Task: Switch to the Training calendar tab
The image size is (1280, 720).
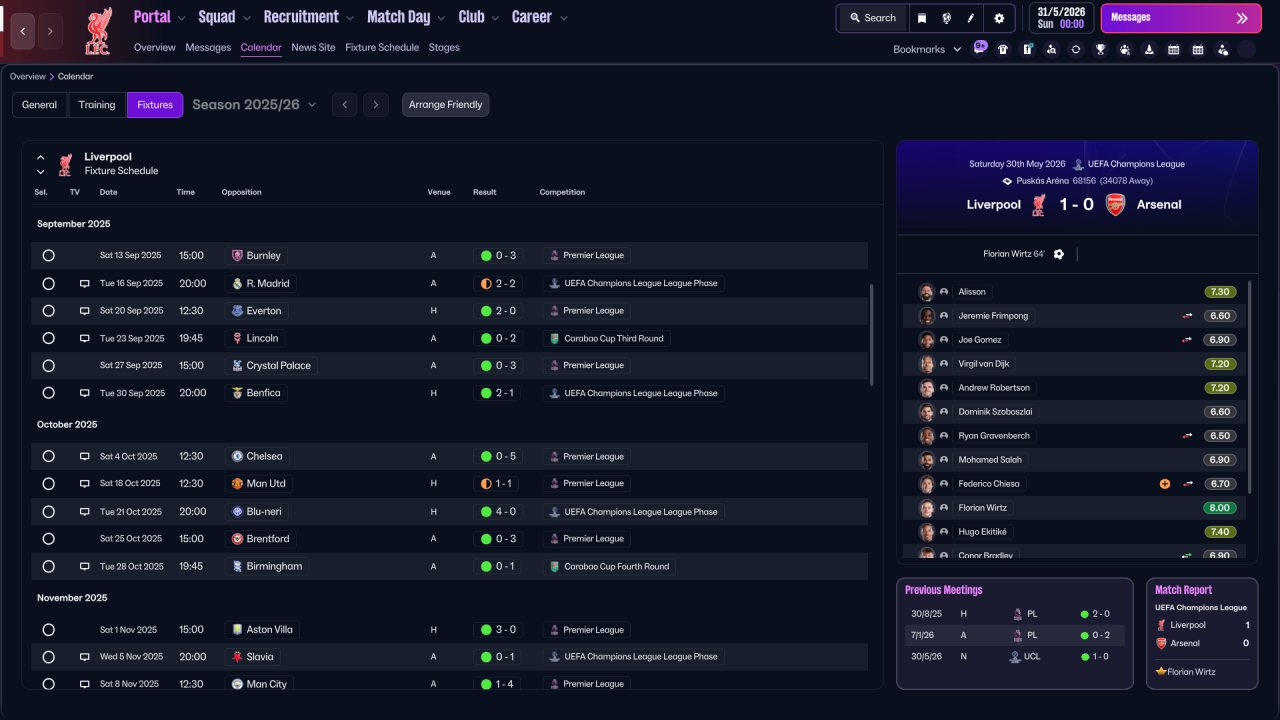Action: [x=97, y=105]
